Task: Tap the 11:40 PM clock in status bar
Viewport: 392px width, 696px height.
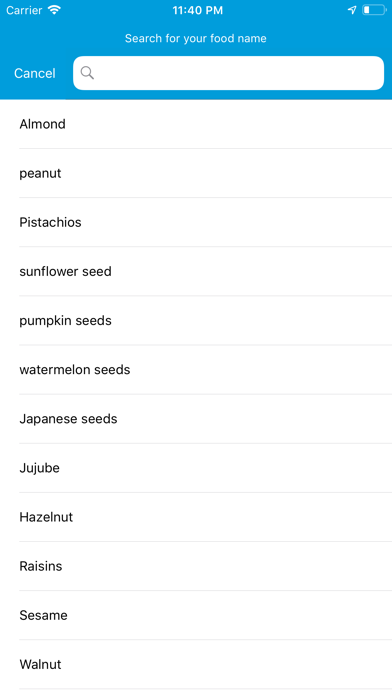Action: click(x=198, y=10)
